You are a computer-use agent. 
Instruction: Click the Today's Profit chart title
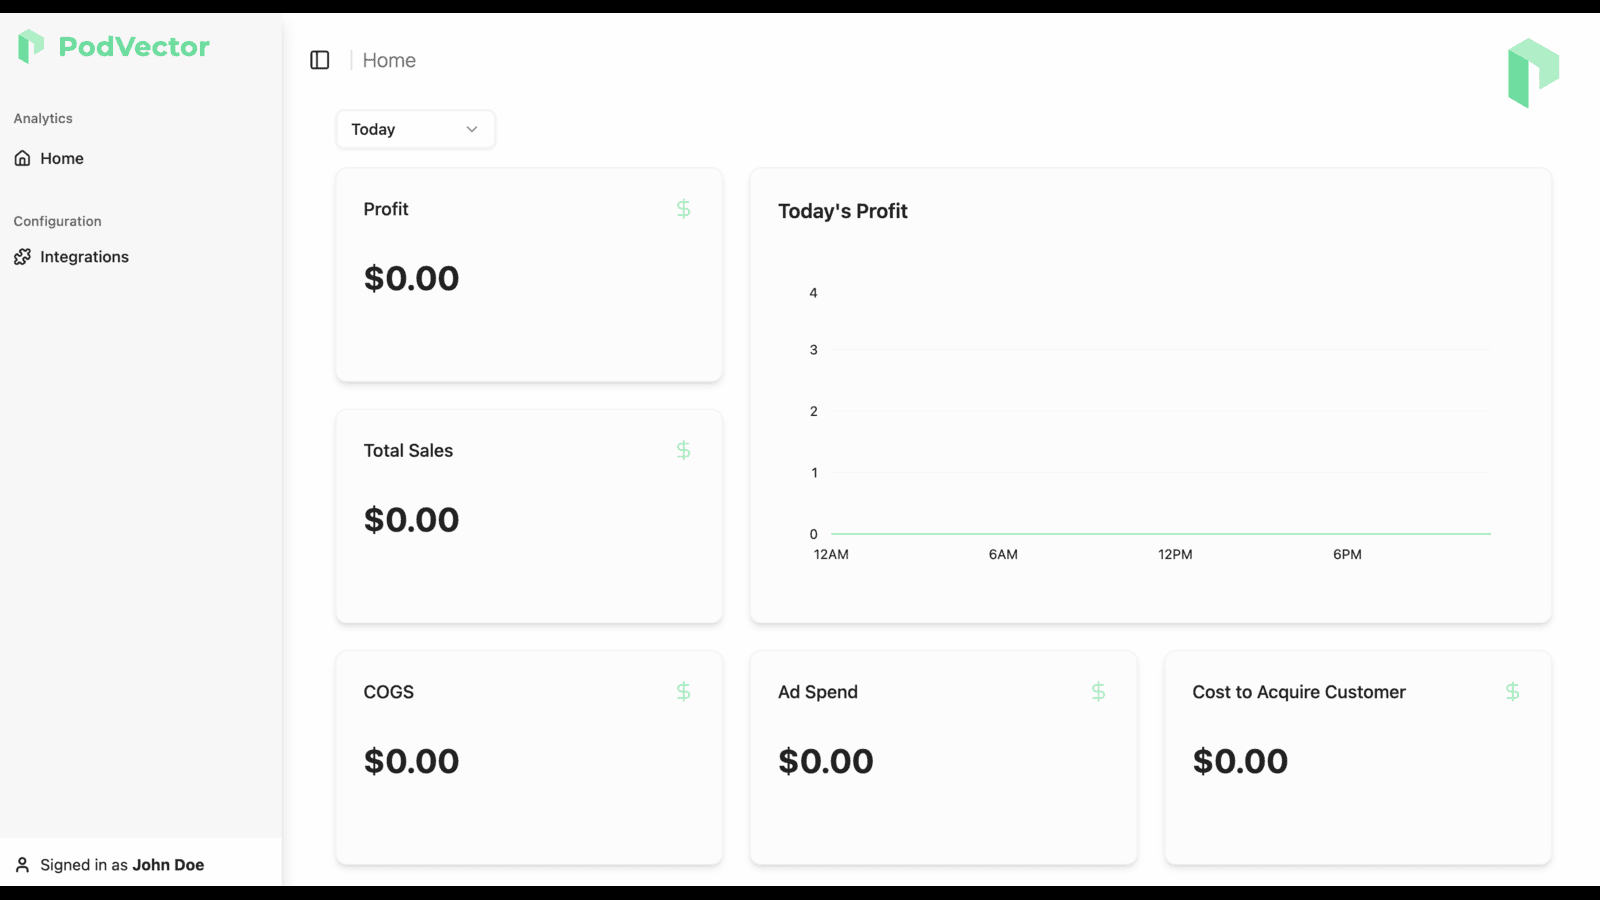click(x=843, y=211)
